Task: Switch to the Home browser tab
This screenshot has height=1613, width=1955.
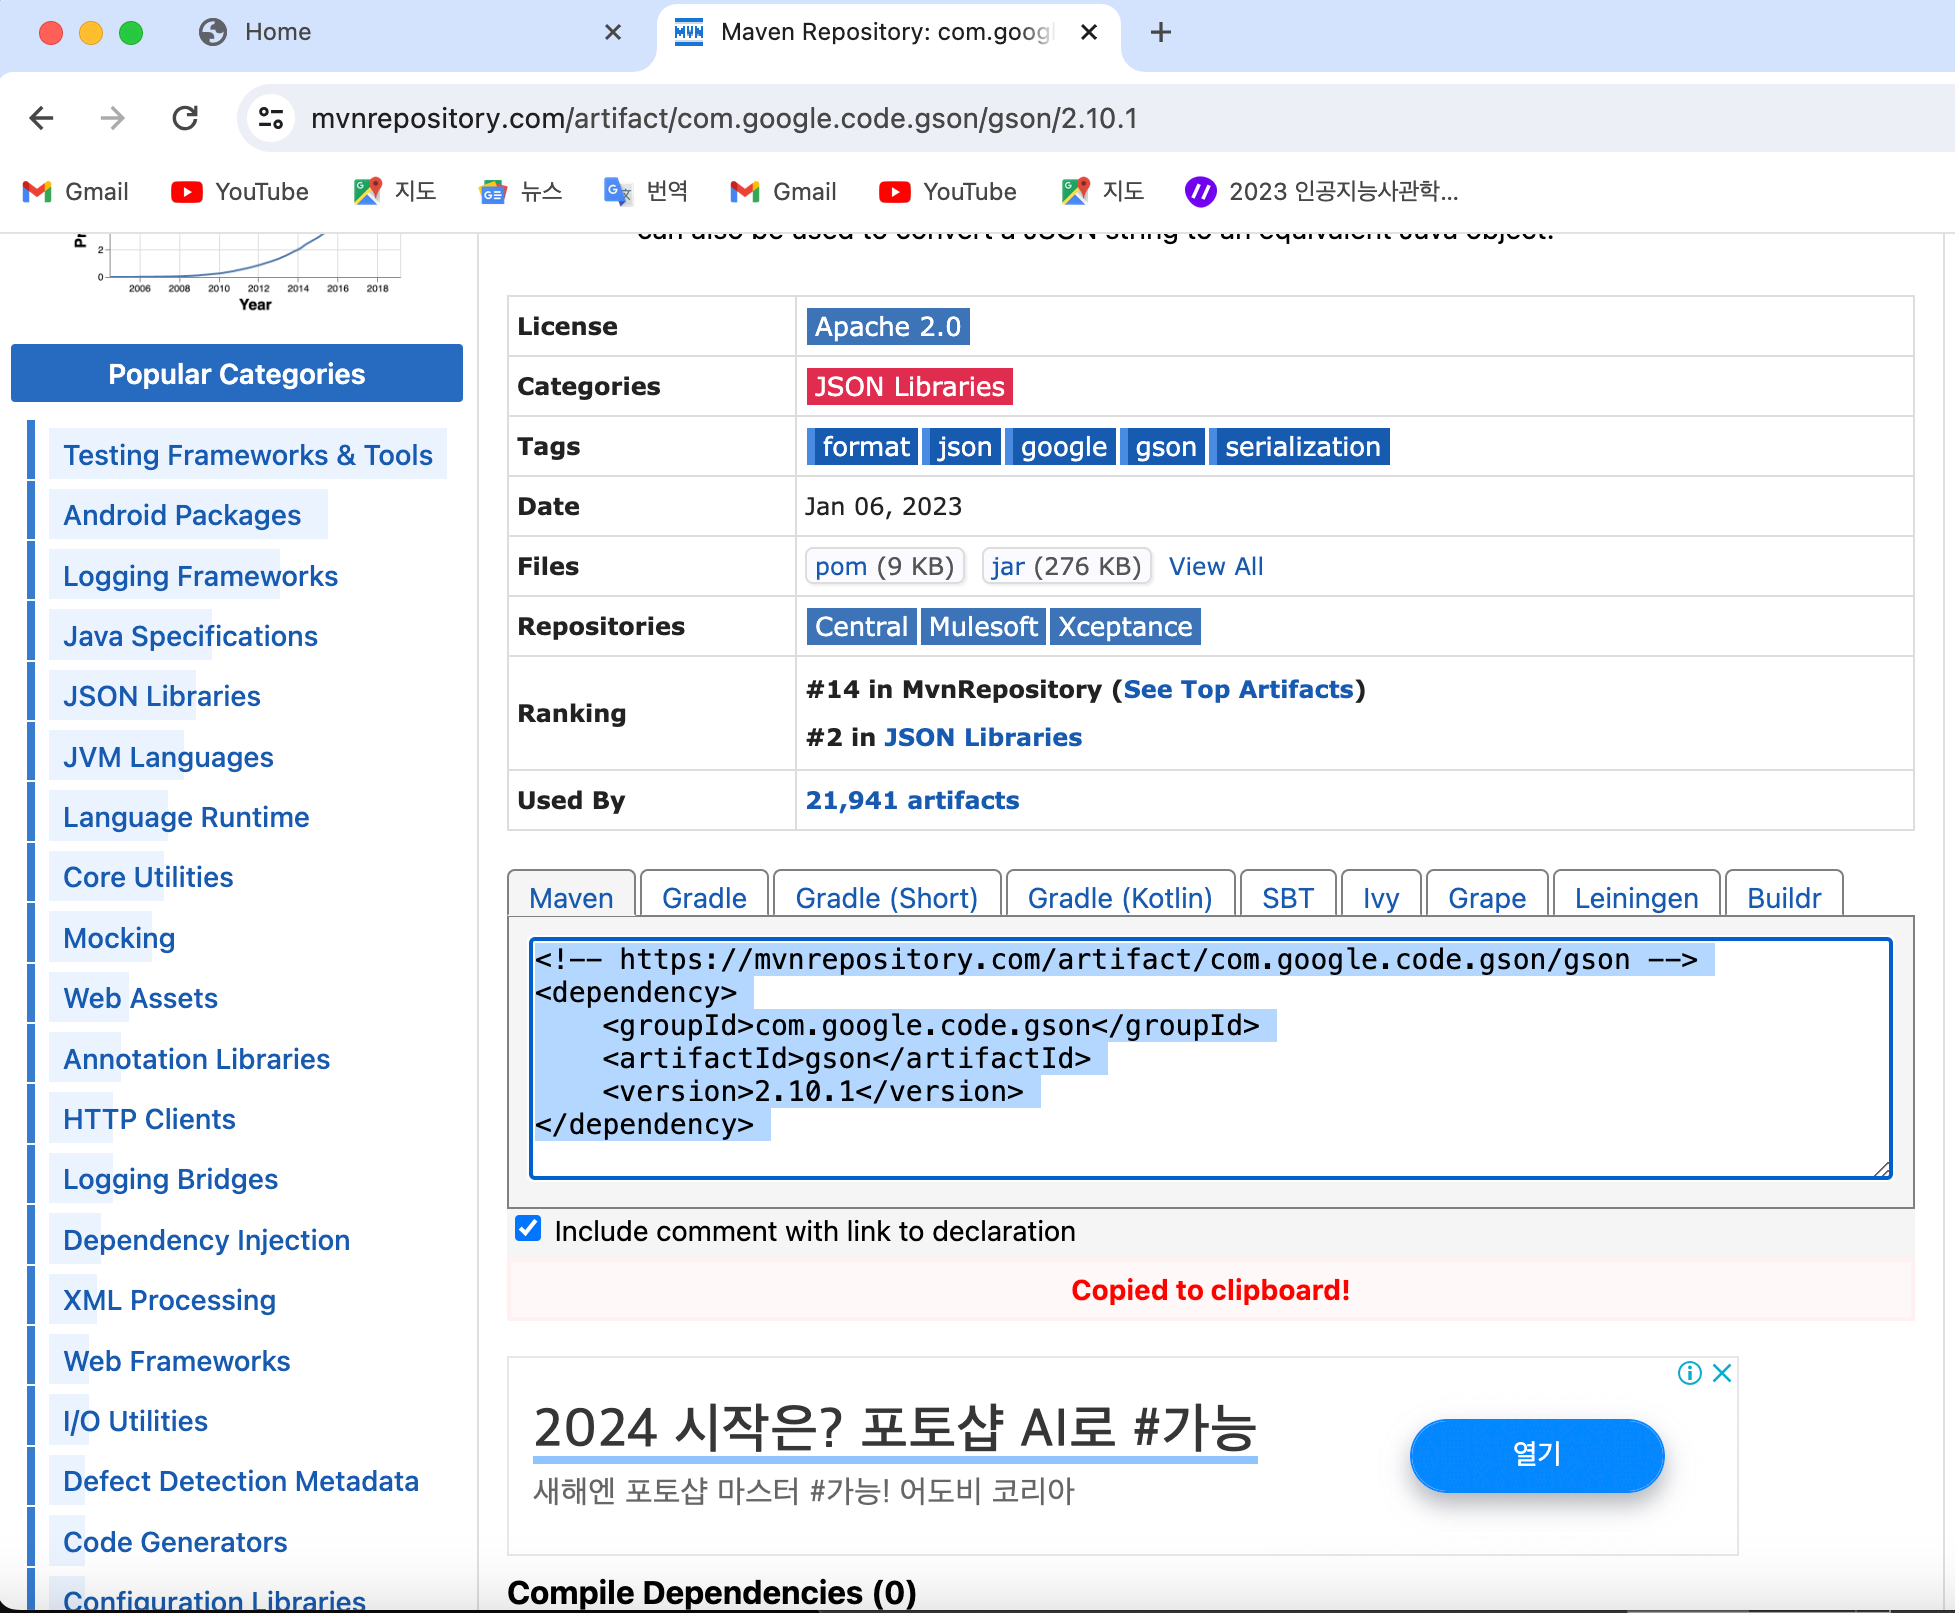Action: [278, 32]
